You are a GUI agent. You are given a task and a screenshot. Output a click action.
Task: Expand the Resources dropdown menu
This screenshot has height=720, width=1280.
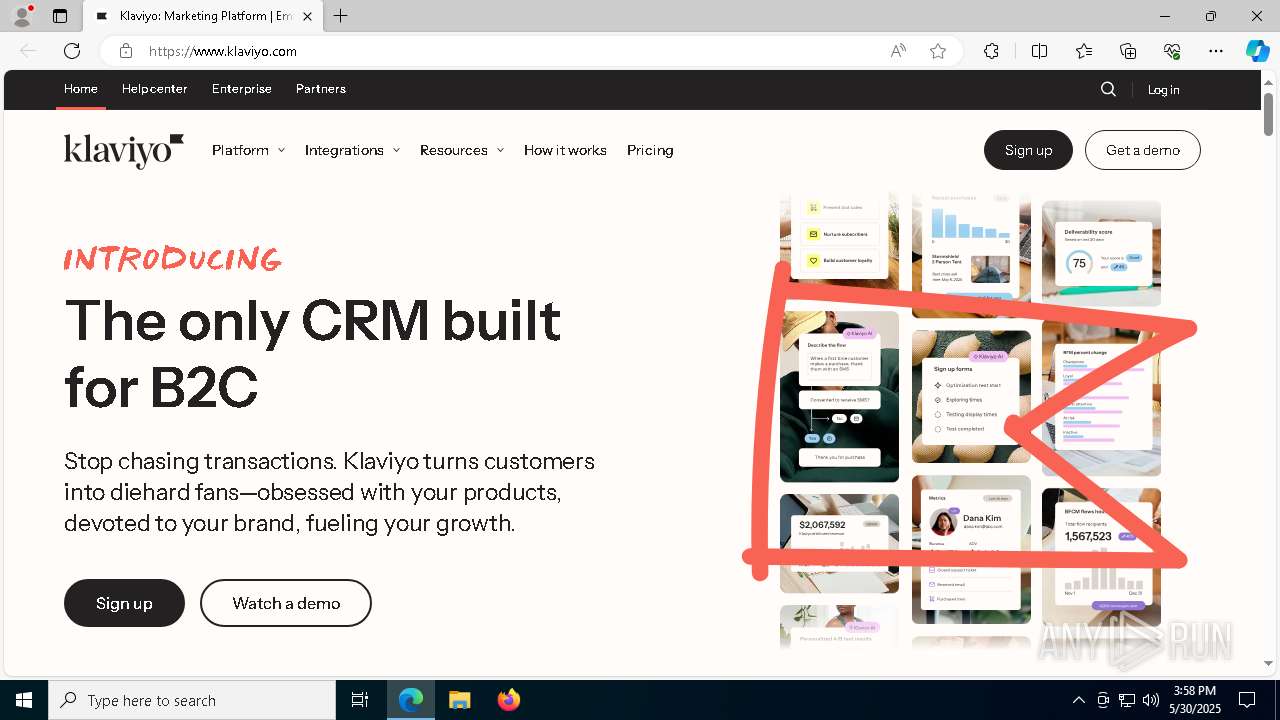462,150
